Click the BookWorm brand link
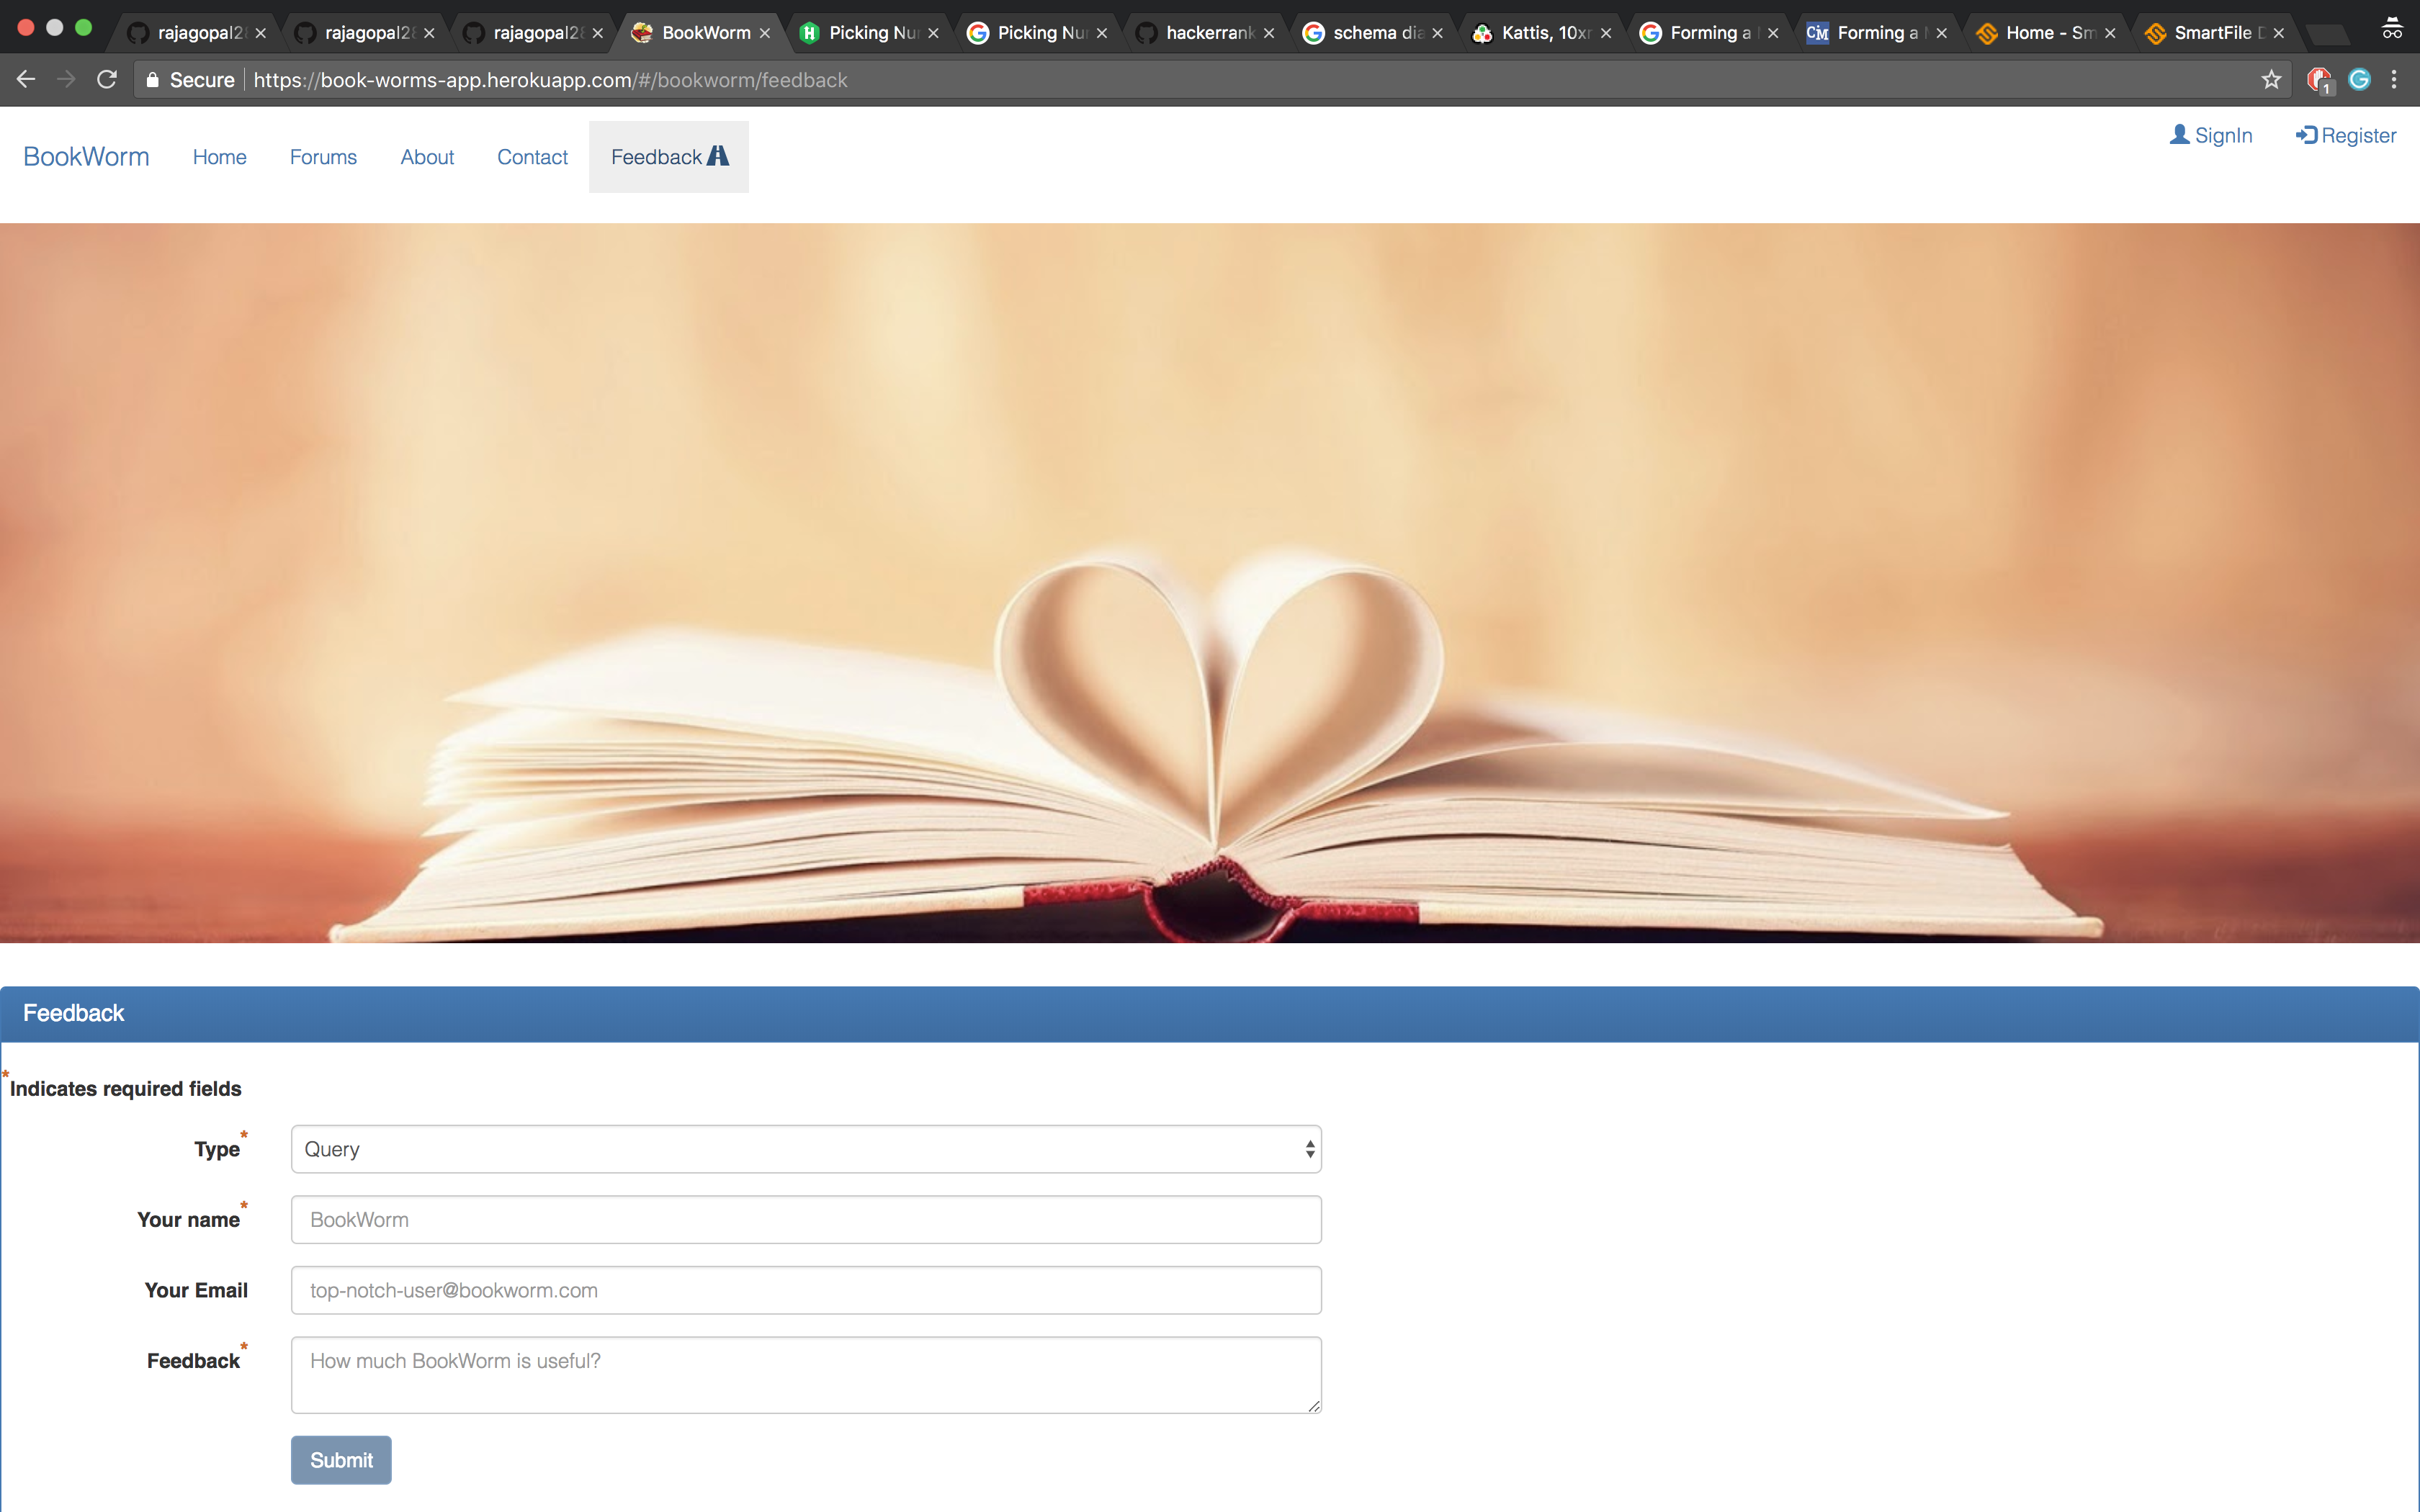 (x=86, y=157)
